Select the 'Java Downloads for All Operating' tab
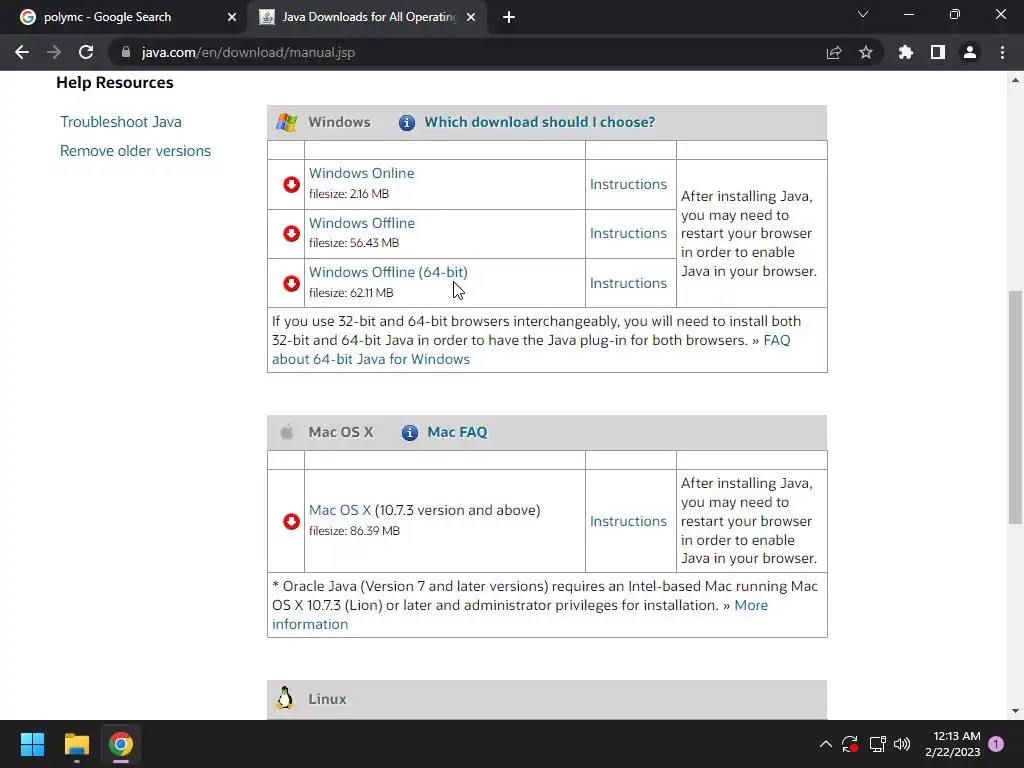 [x=369, y=17]
